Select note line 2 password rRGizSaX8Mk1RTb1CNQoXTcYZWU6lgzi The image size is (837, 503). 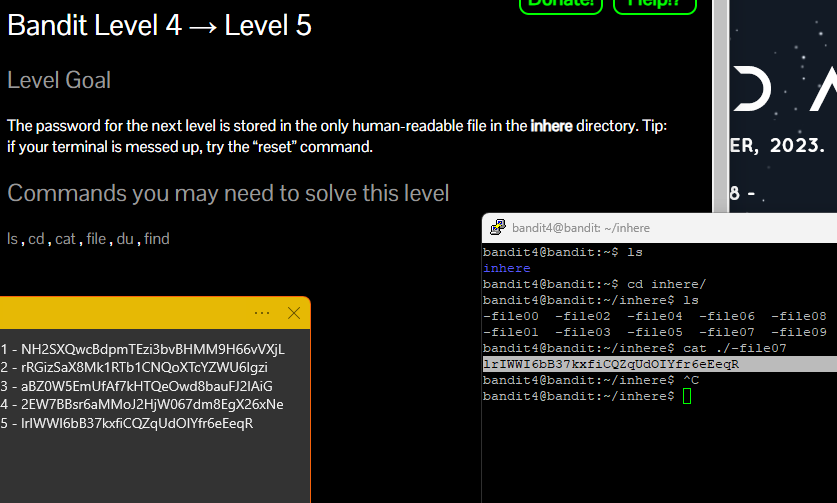(144, 367)
